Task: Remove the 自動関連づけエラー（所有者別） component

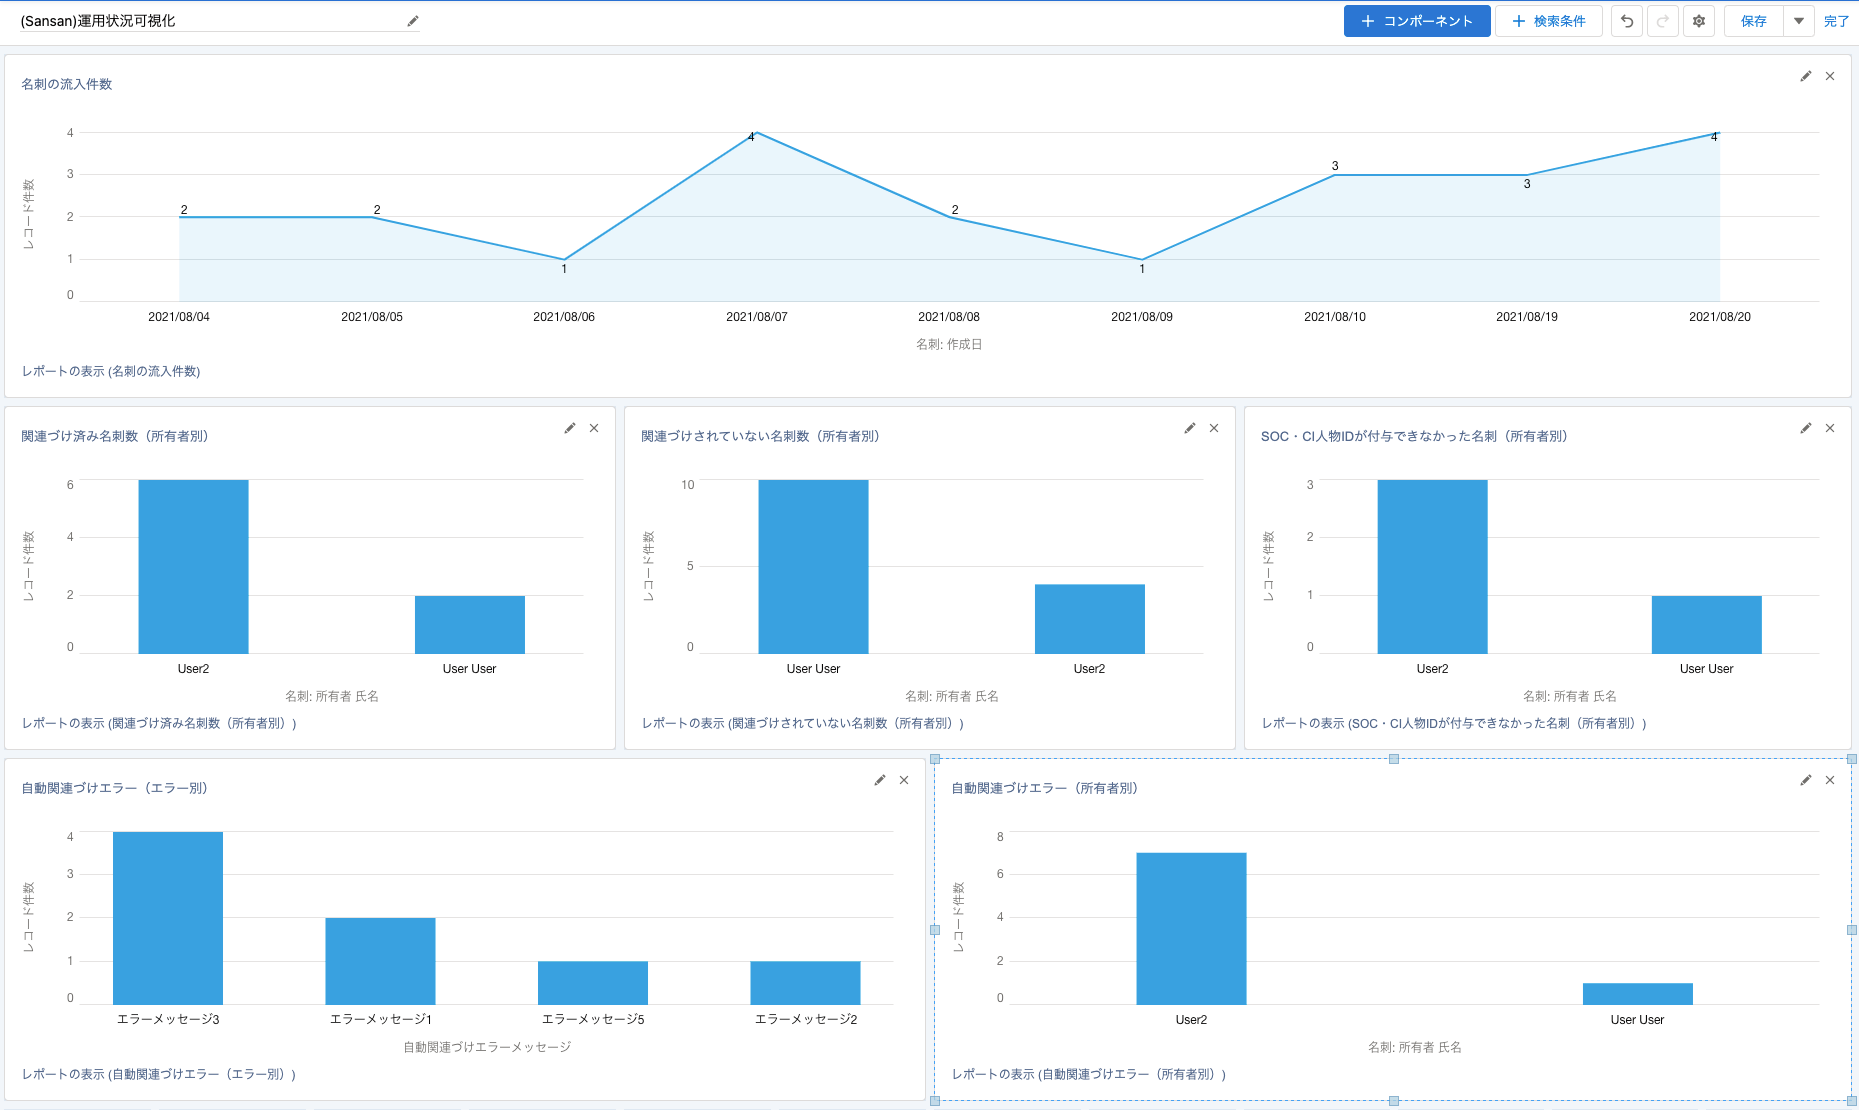Action: coord(1830,780)
